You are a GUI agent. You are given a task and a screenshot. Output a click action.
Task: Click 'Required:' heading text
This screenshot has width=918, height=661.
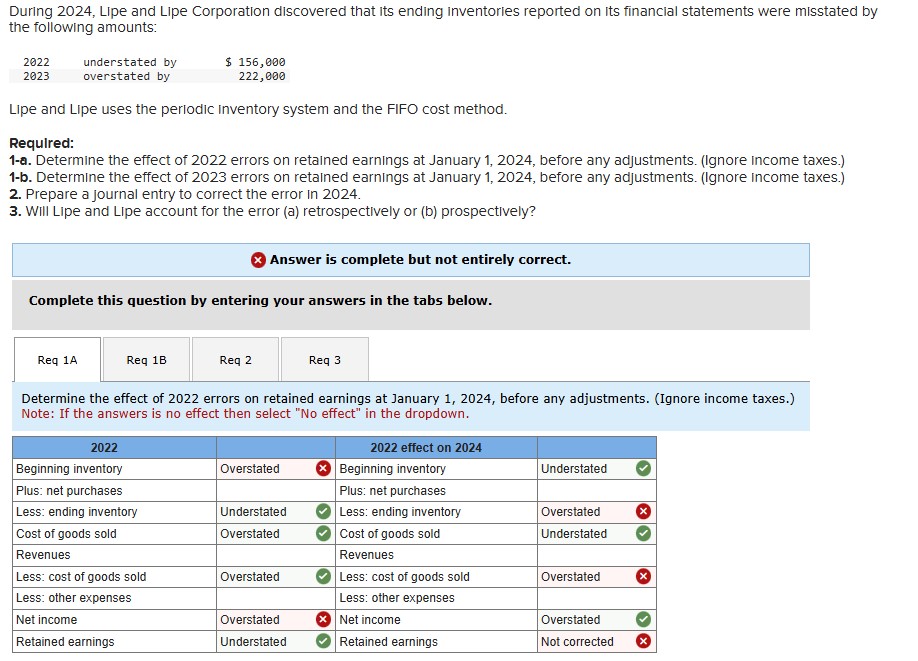[x=42, y=143]
